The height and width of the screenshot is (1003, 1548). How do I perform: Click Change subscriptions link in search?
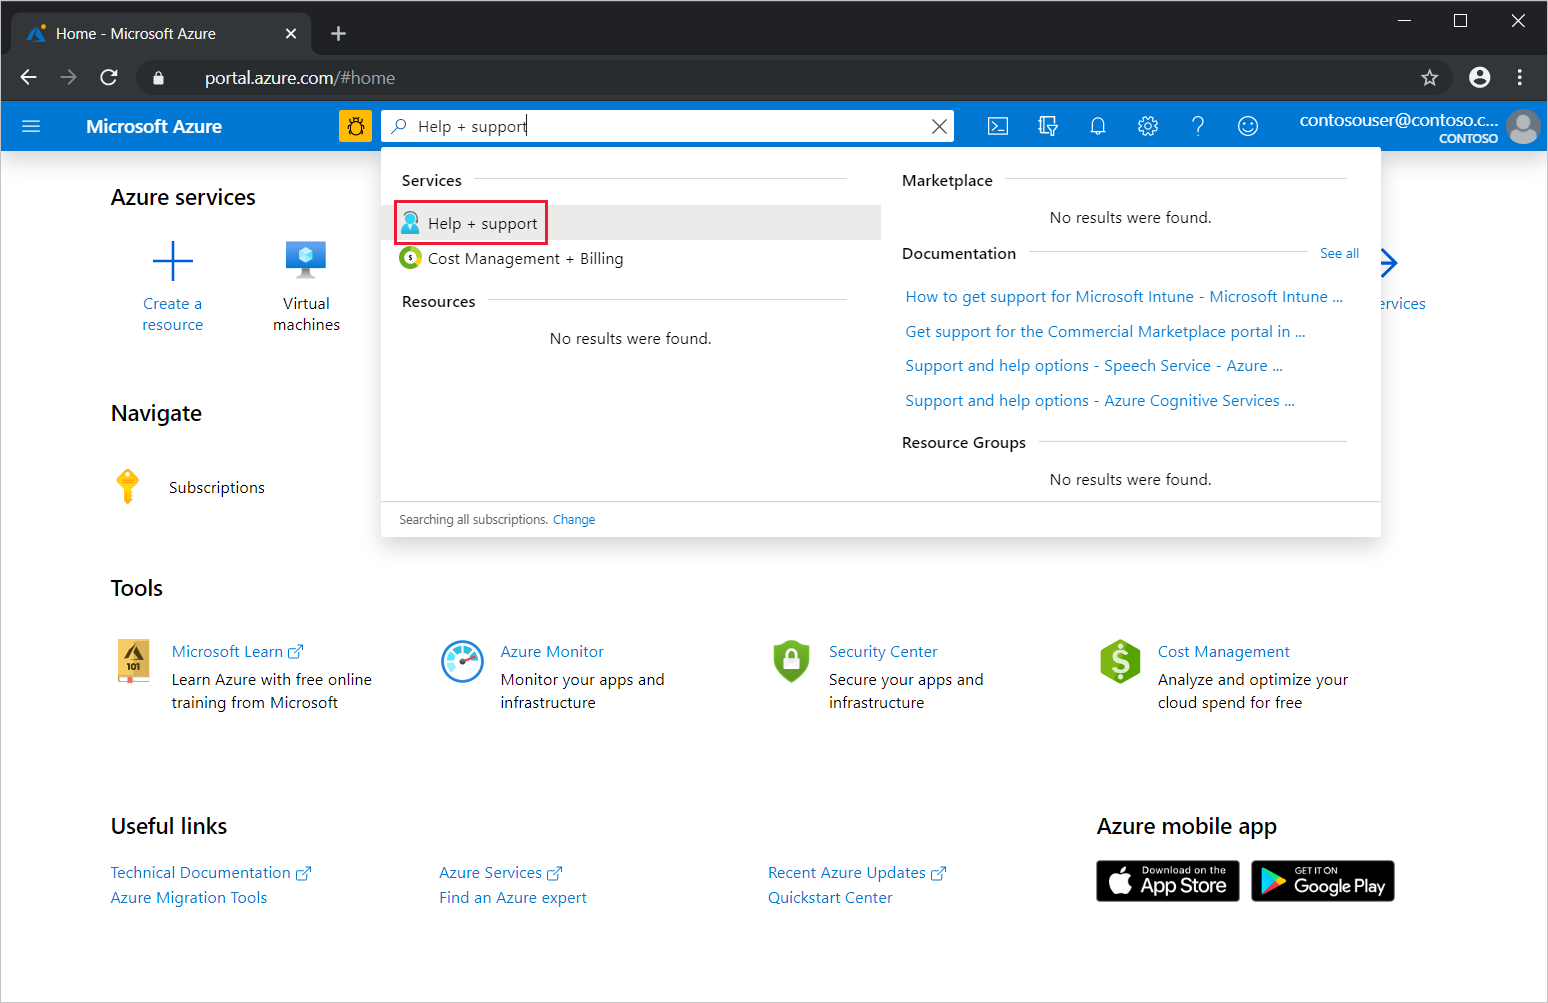pos(574,520)
